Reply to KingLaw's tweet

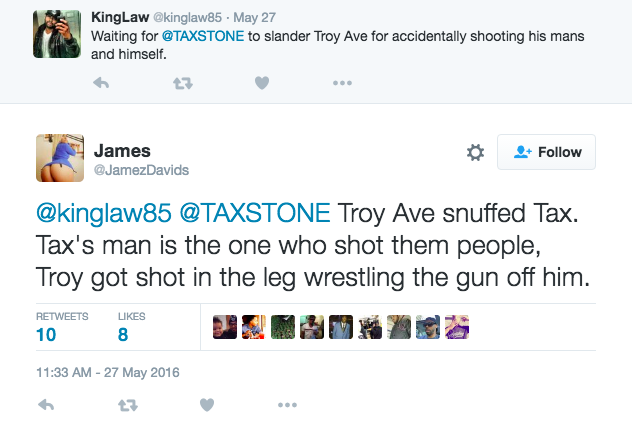101,84
